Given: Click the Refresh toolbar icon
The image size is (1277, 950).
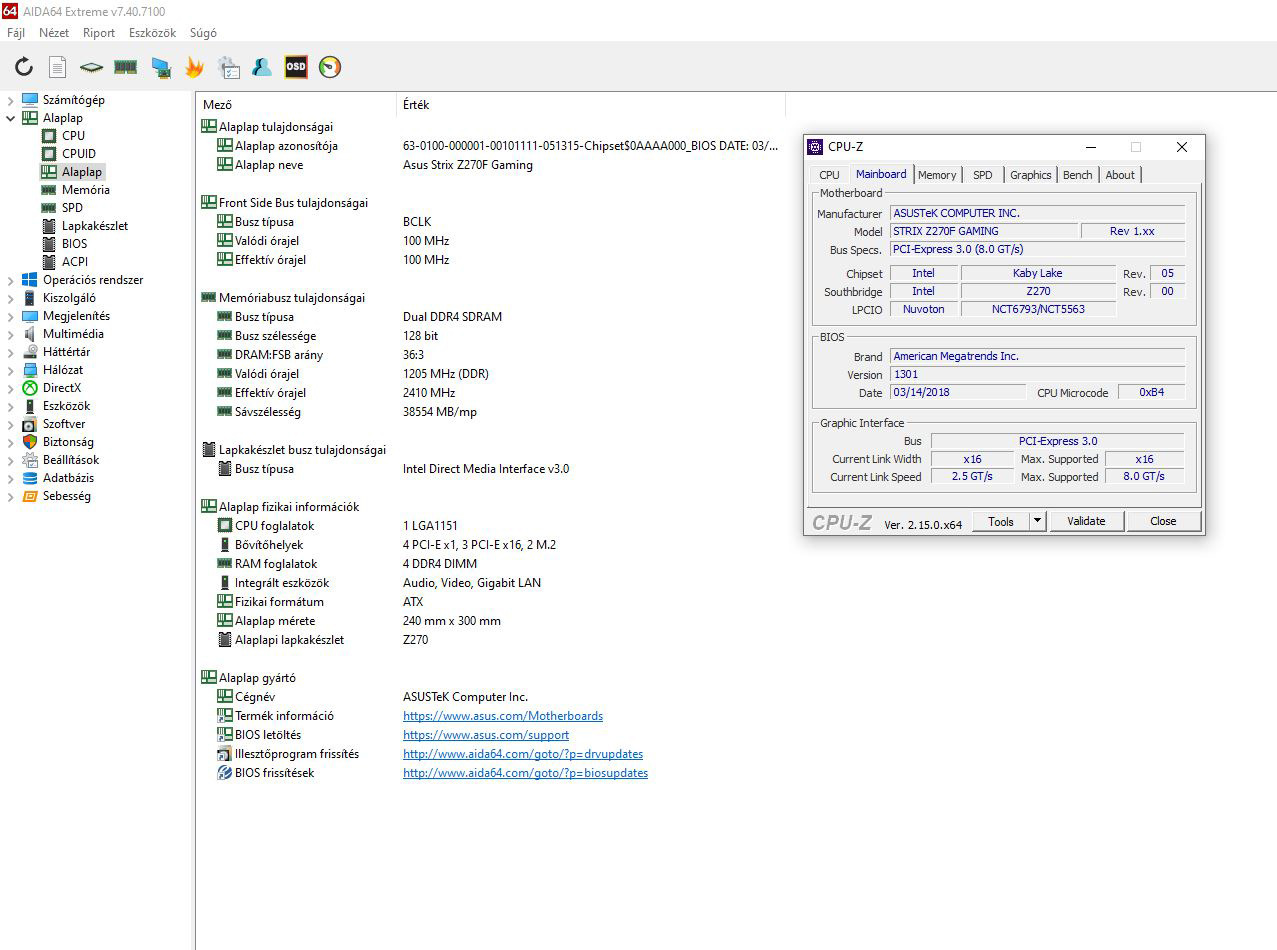Looking at the screenshot, I should point(24,67).
